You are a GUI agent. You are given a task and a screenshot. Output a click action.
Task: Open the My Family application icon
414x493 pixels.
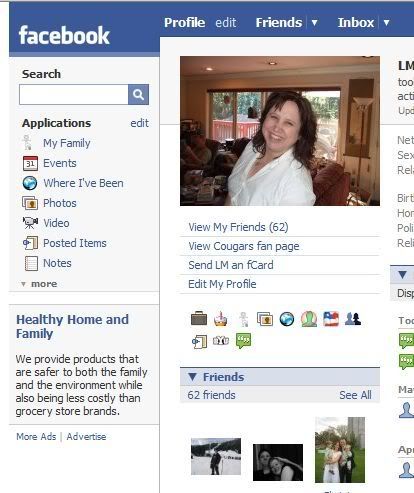click(27, 143)
